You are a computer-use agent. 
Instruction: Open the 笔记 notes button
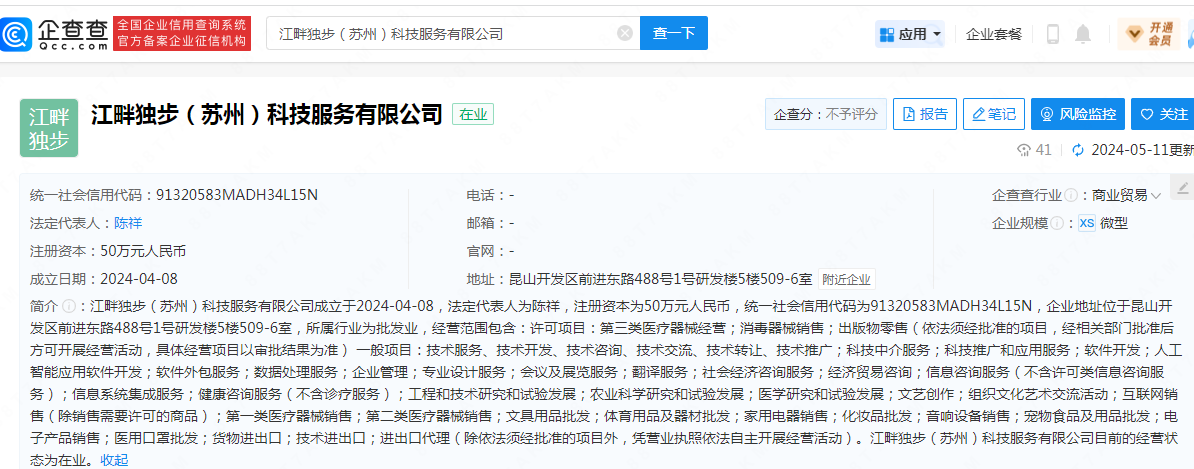pos(994,114)
